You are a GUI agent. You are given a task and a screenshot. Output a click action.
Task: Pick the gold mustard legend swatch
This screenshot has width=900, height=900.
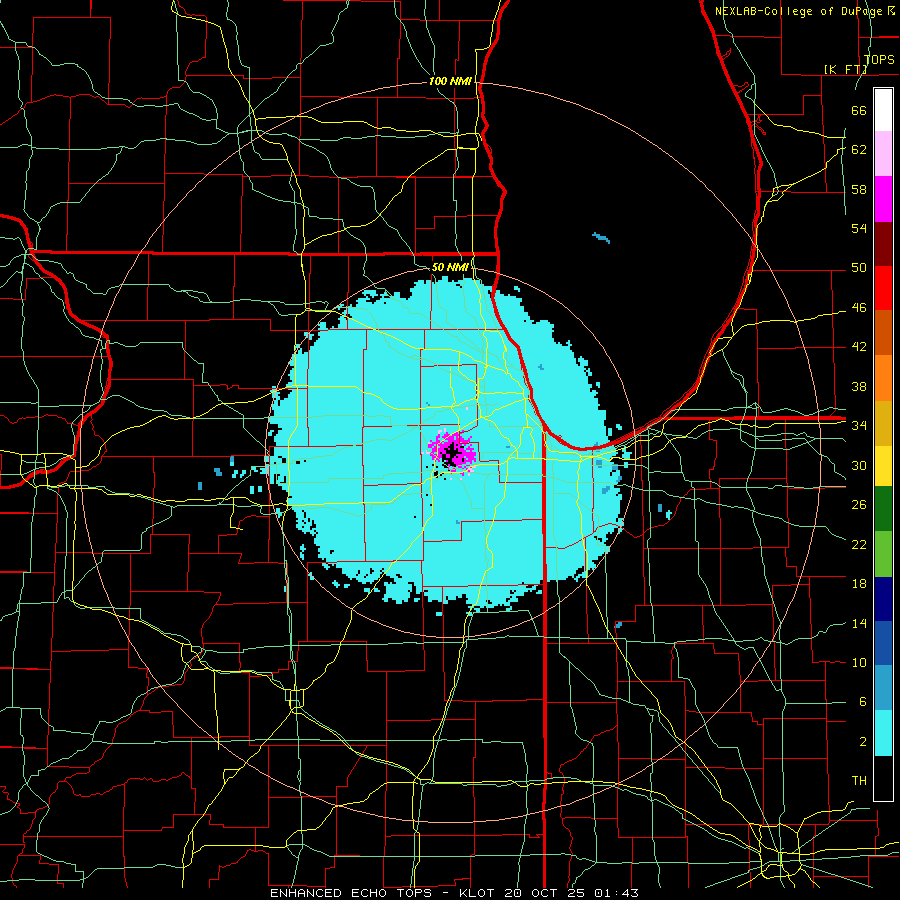[x=883, y=423]
